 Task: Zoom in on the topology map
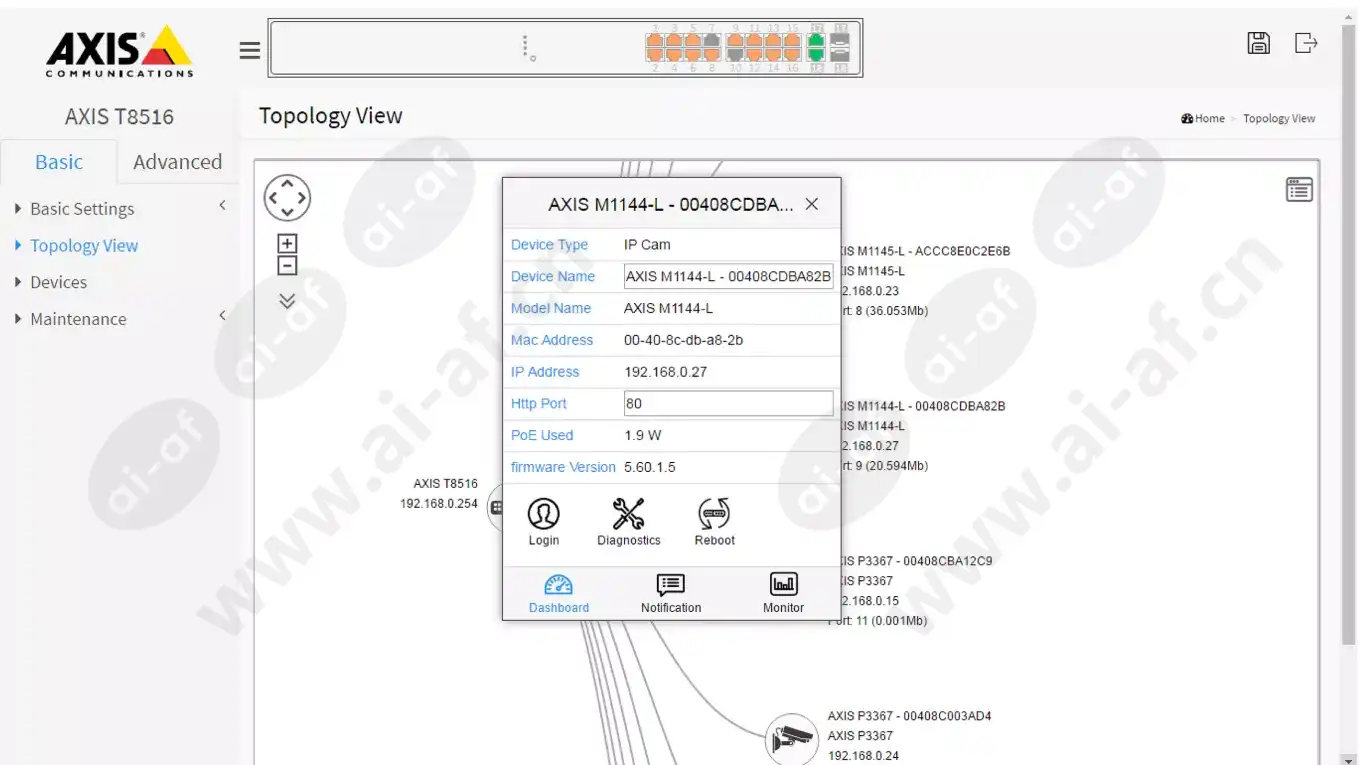point(287,244)
